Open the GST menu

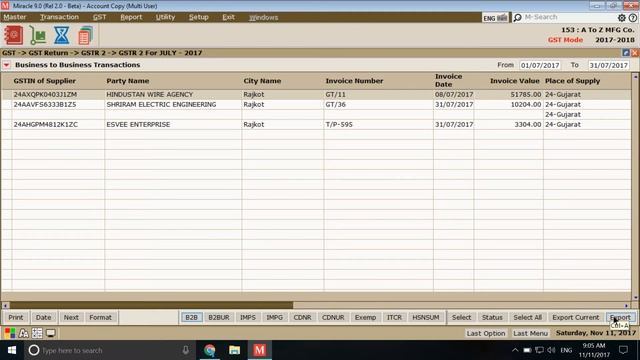(x=99, y=17)
